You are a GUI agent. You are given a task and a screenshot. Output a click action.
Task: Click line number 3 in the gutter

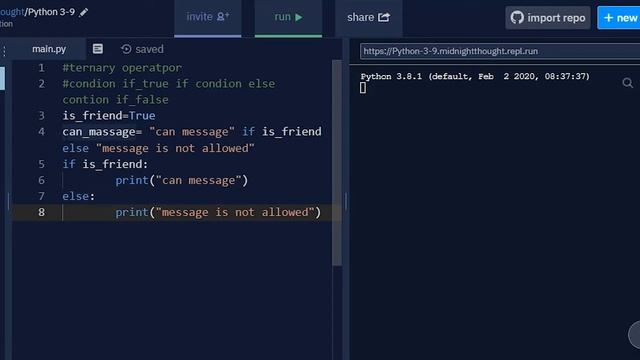coord(41,116)
